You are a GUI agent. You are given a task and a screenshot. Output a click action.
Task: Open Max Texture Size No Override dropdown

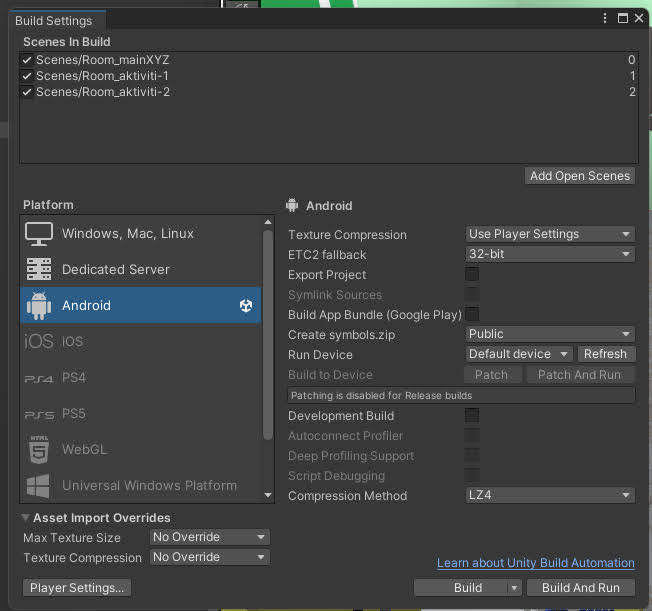coord(210,537)
